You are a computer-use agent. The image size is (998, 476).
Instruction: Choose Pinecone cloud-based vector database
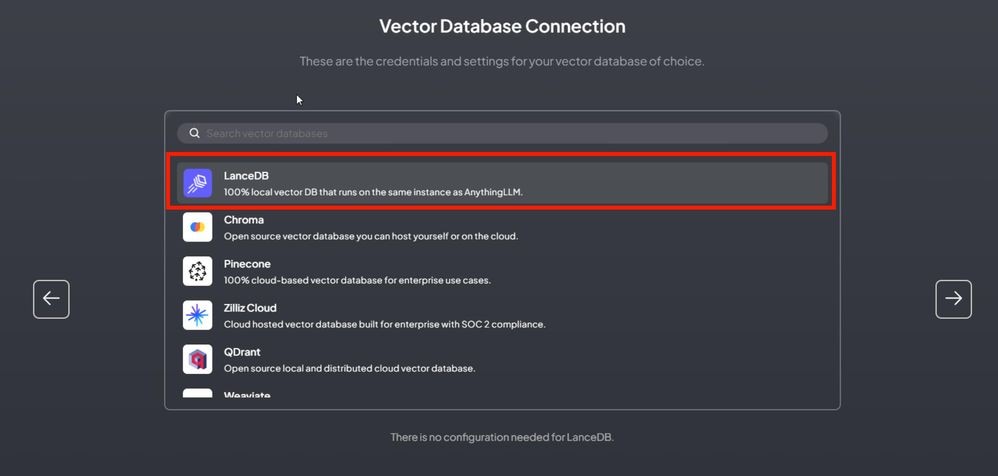(503, 271)
